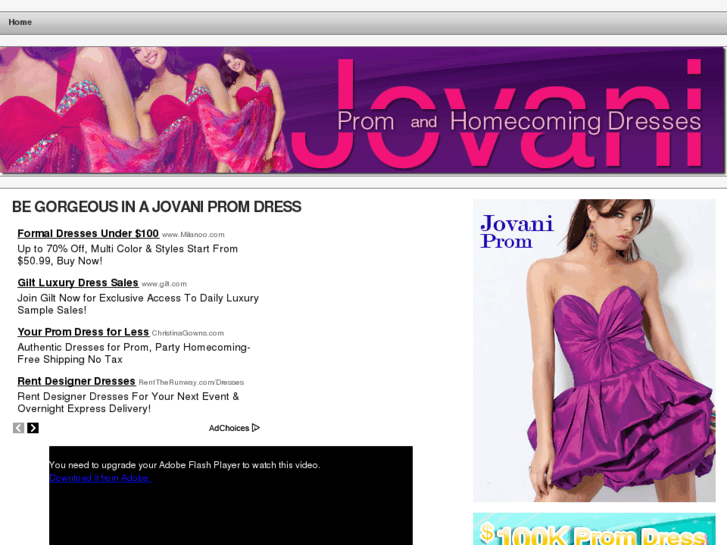The height and width of the screenshot is (545, 727).
Task: Click the Overnight Express Delivery ad description
Action: 128,402
